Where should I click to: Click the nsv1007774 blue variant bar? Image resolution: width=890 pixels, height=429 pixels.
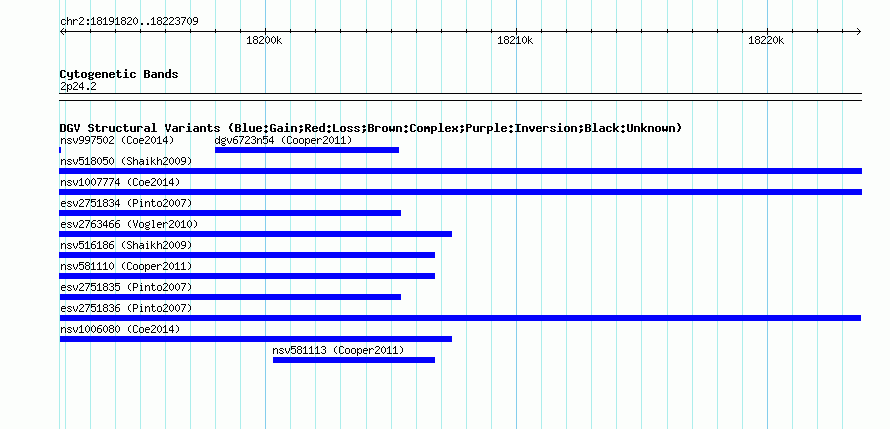(460, 192)
